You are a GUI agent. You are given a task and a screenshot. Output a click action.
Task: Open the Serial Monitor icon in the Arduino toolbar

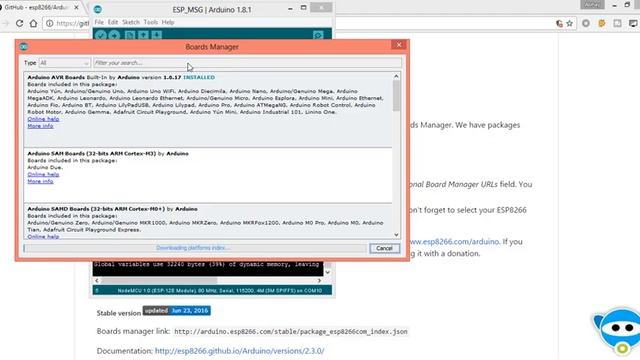coord(318,35)
